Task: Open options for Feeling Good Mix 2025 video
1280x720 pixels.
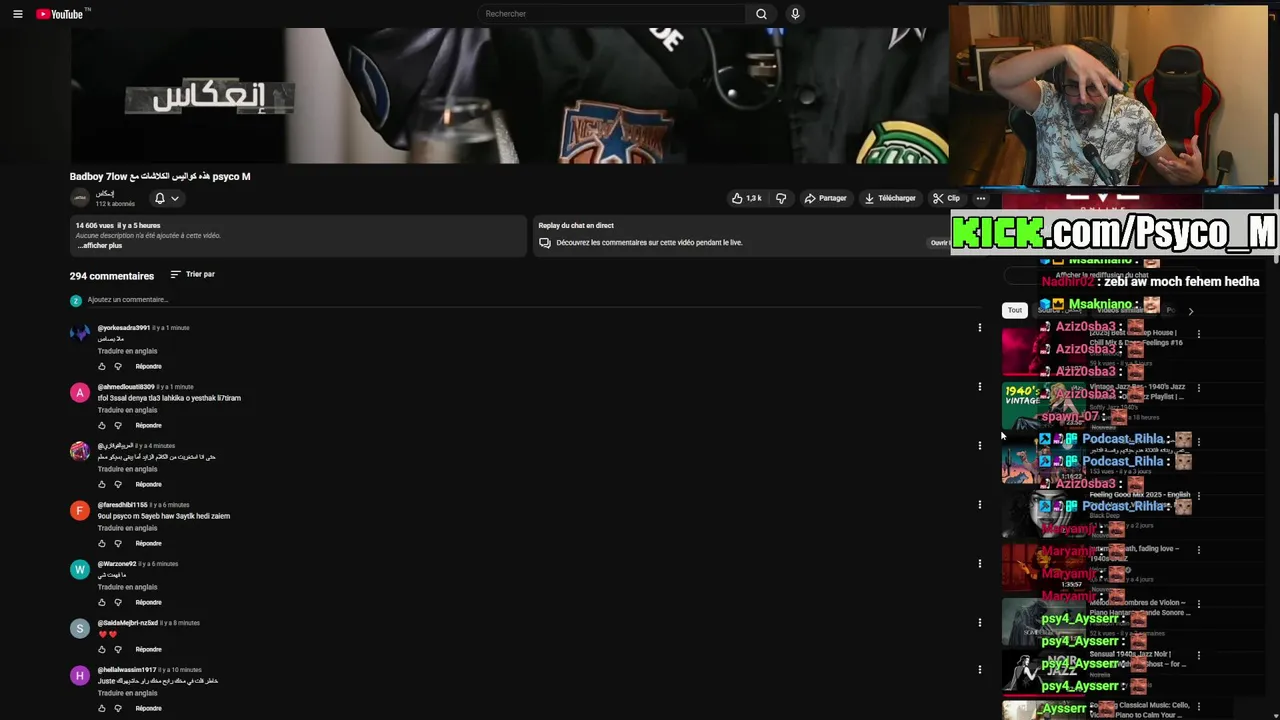Action: pos(1199,496)
